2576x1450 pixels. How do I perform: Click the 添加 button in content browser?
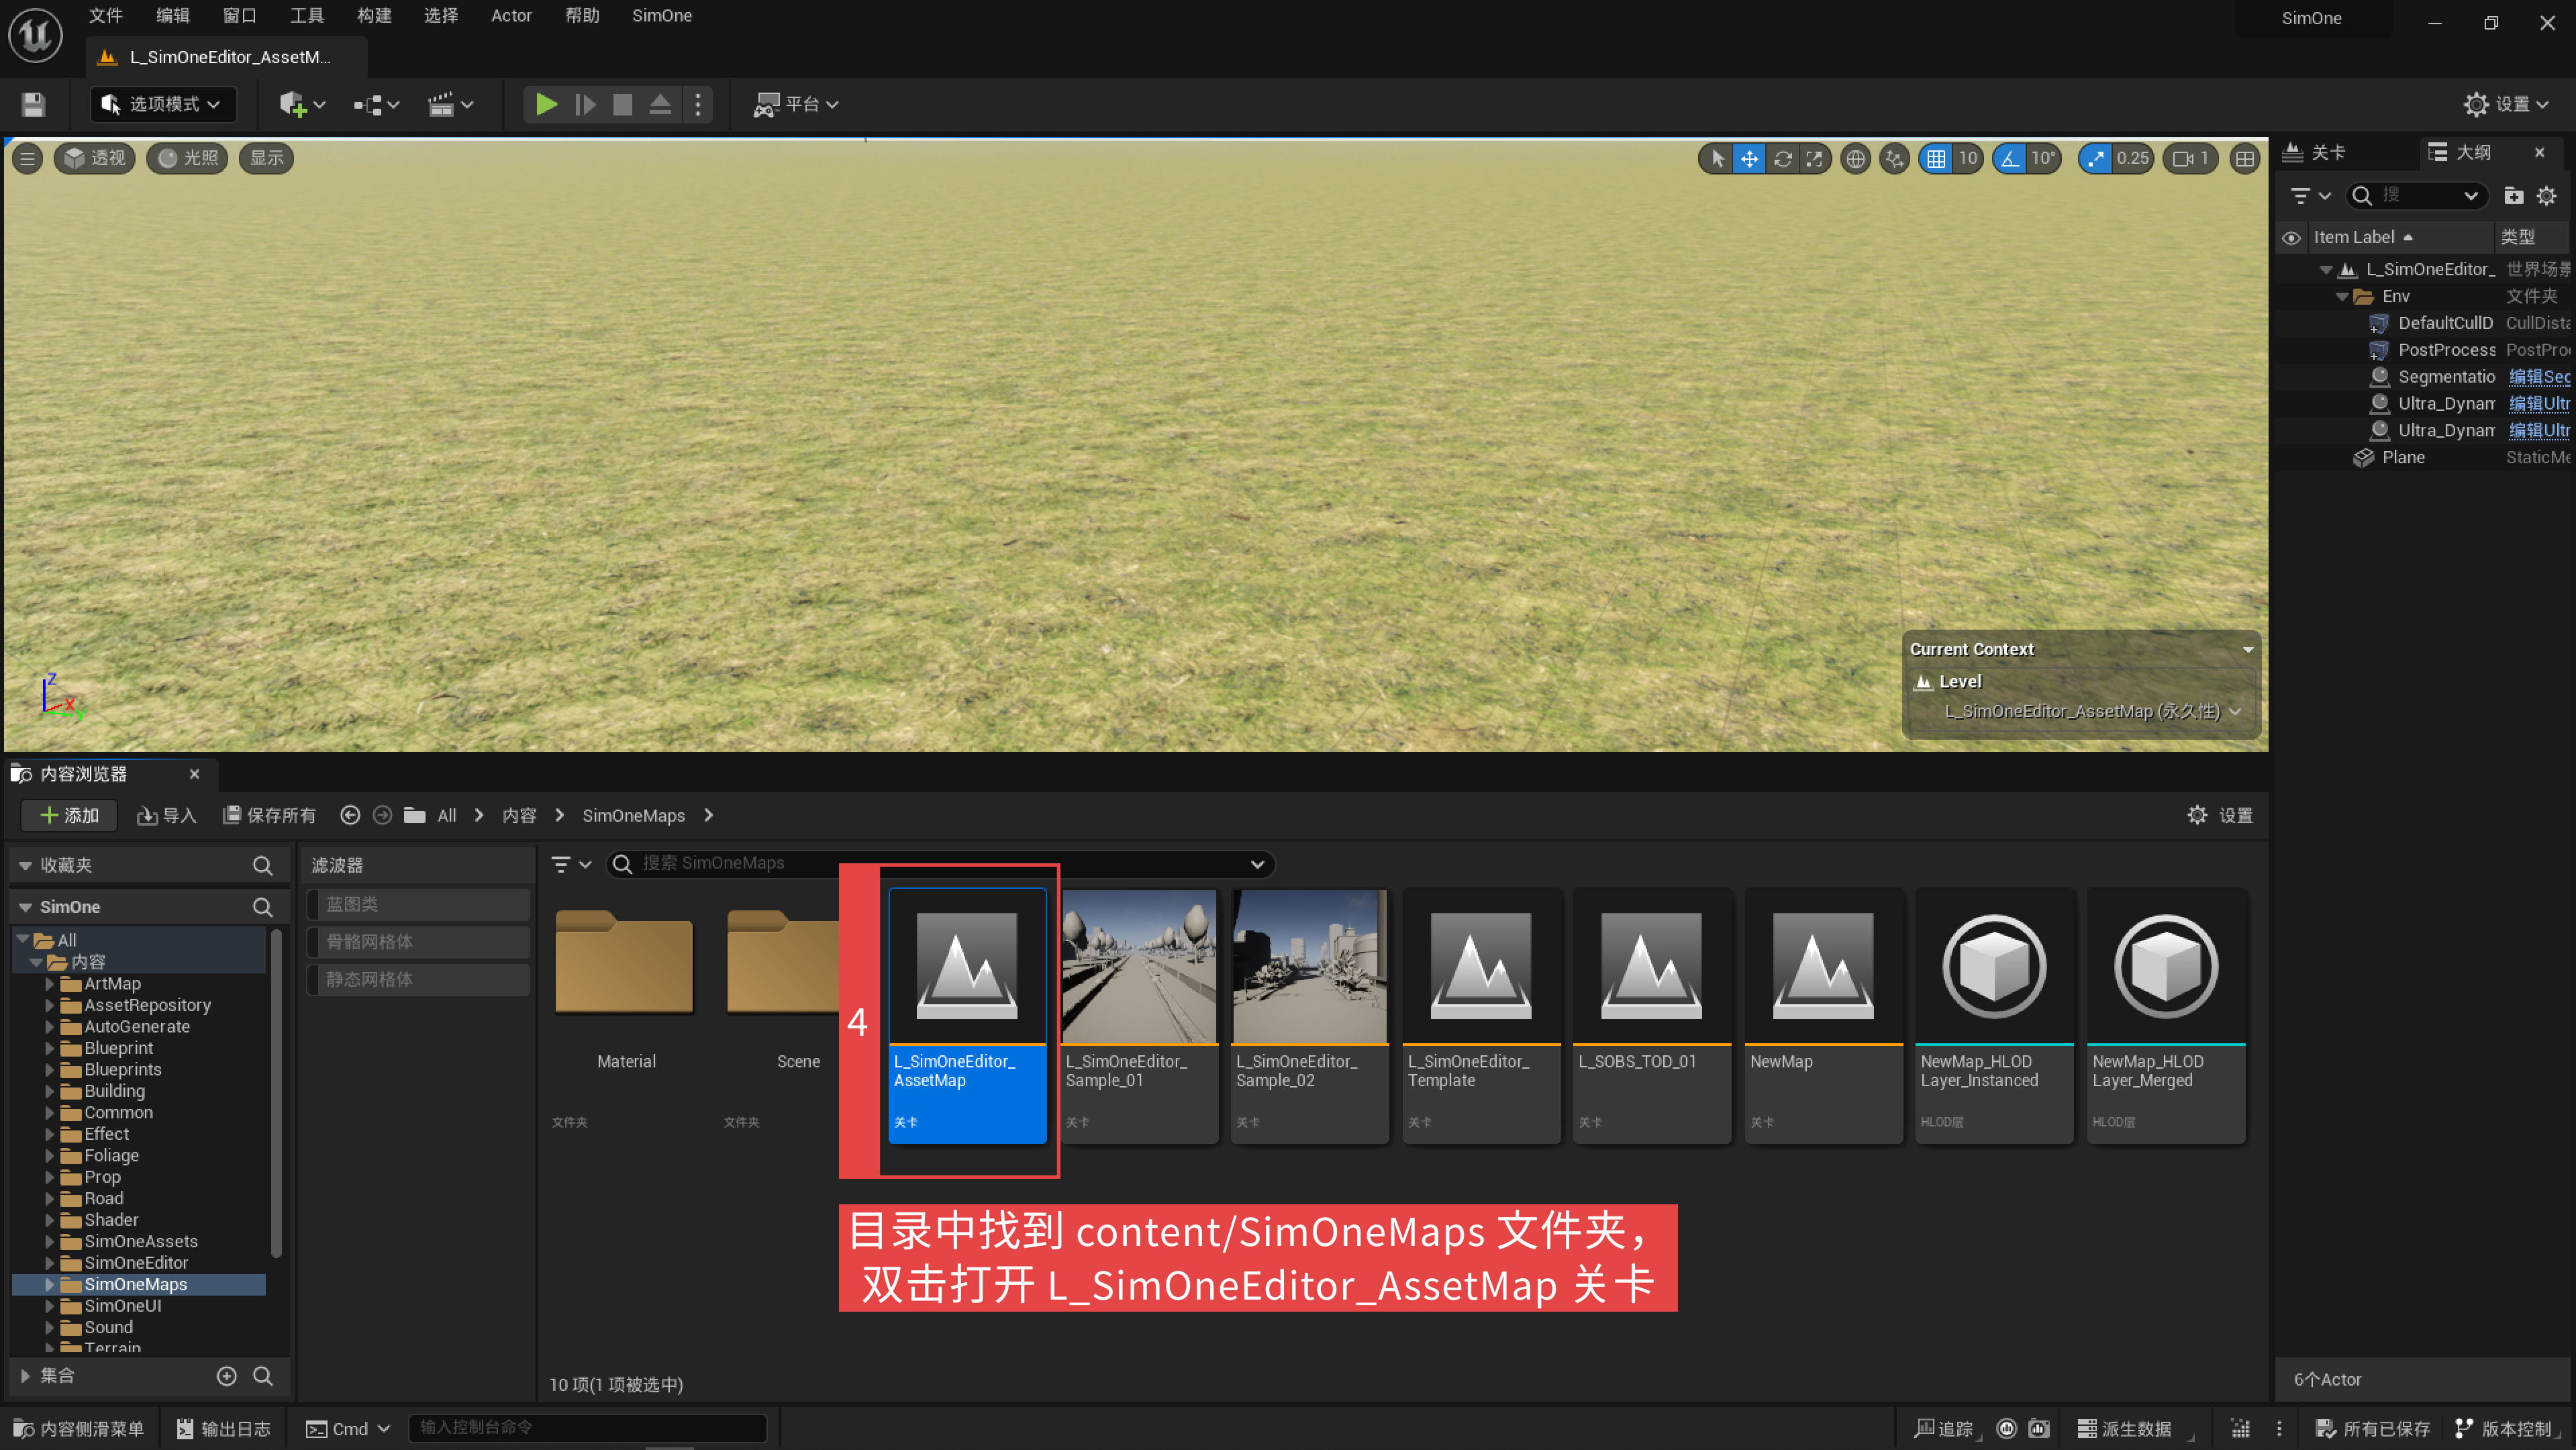coord(69,815)
